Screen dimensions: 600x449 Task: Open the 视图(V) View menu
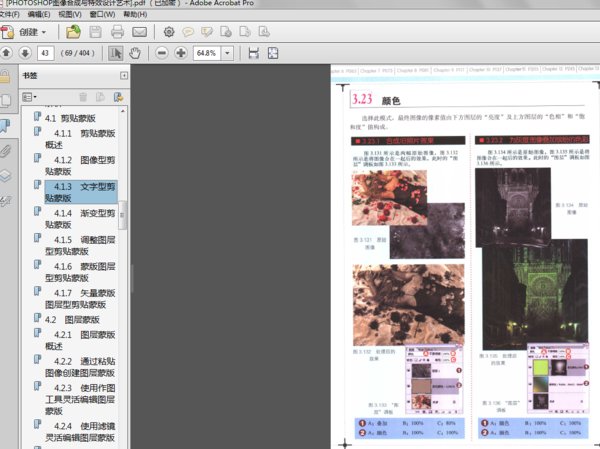71,16
